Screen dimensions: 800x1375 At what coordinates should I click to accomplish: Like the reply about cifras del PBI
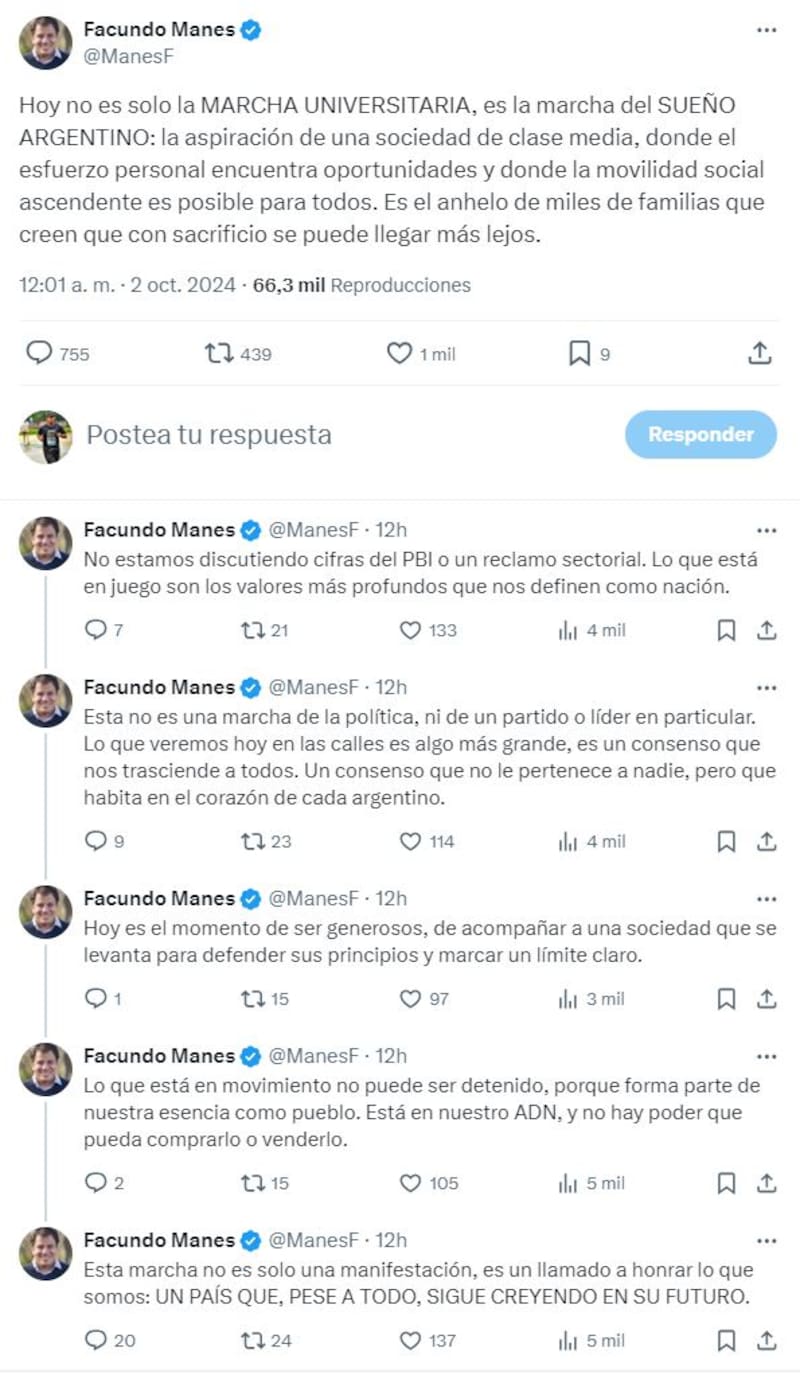click(410, 630)
